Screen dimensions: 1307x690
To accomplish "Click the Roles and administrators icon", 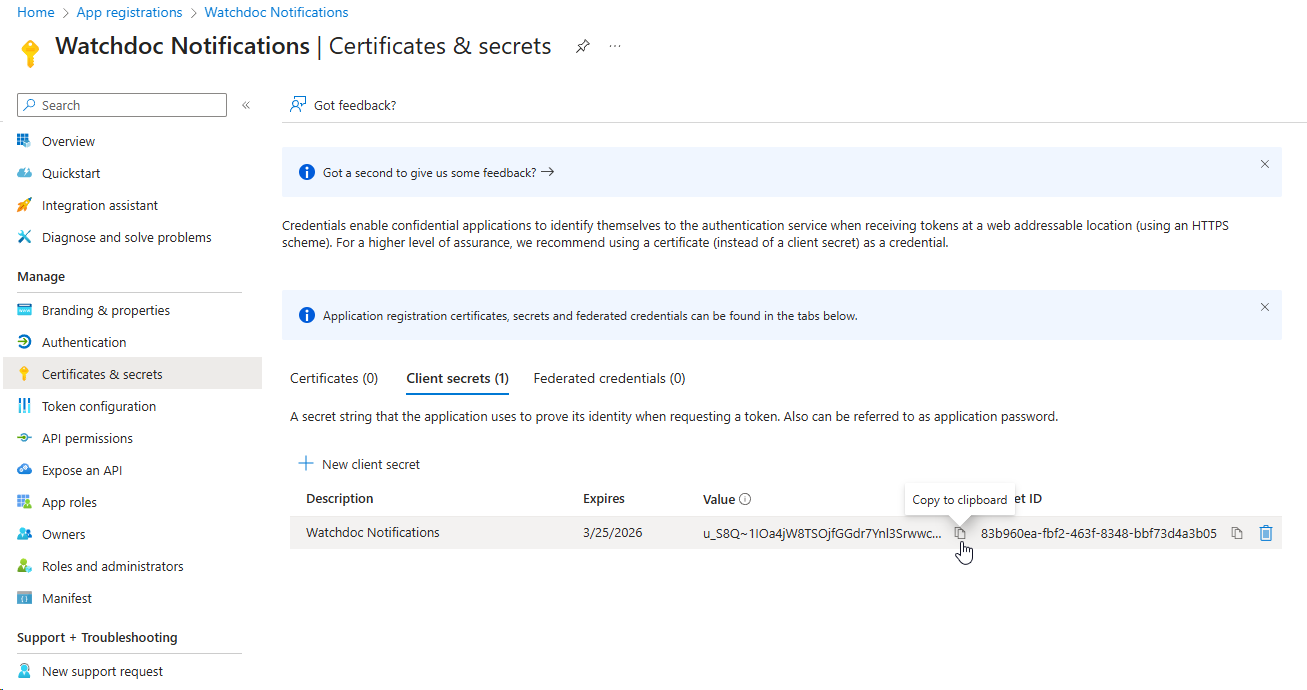I will pyautogui.click(x=25, y=566).
